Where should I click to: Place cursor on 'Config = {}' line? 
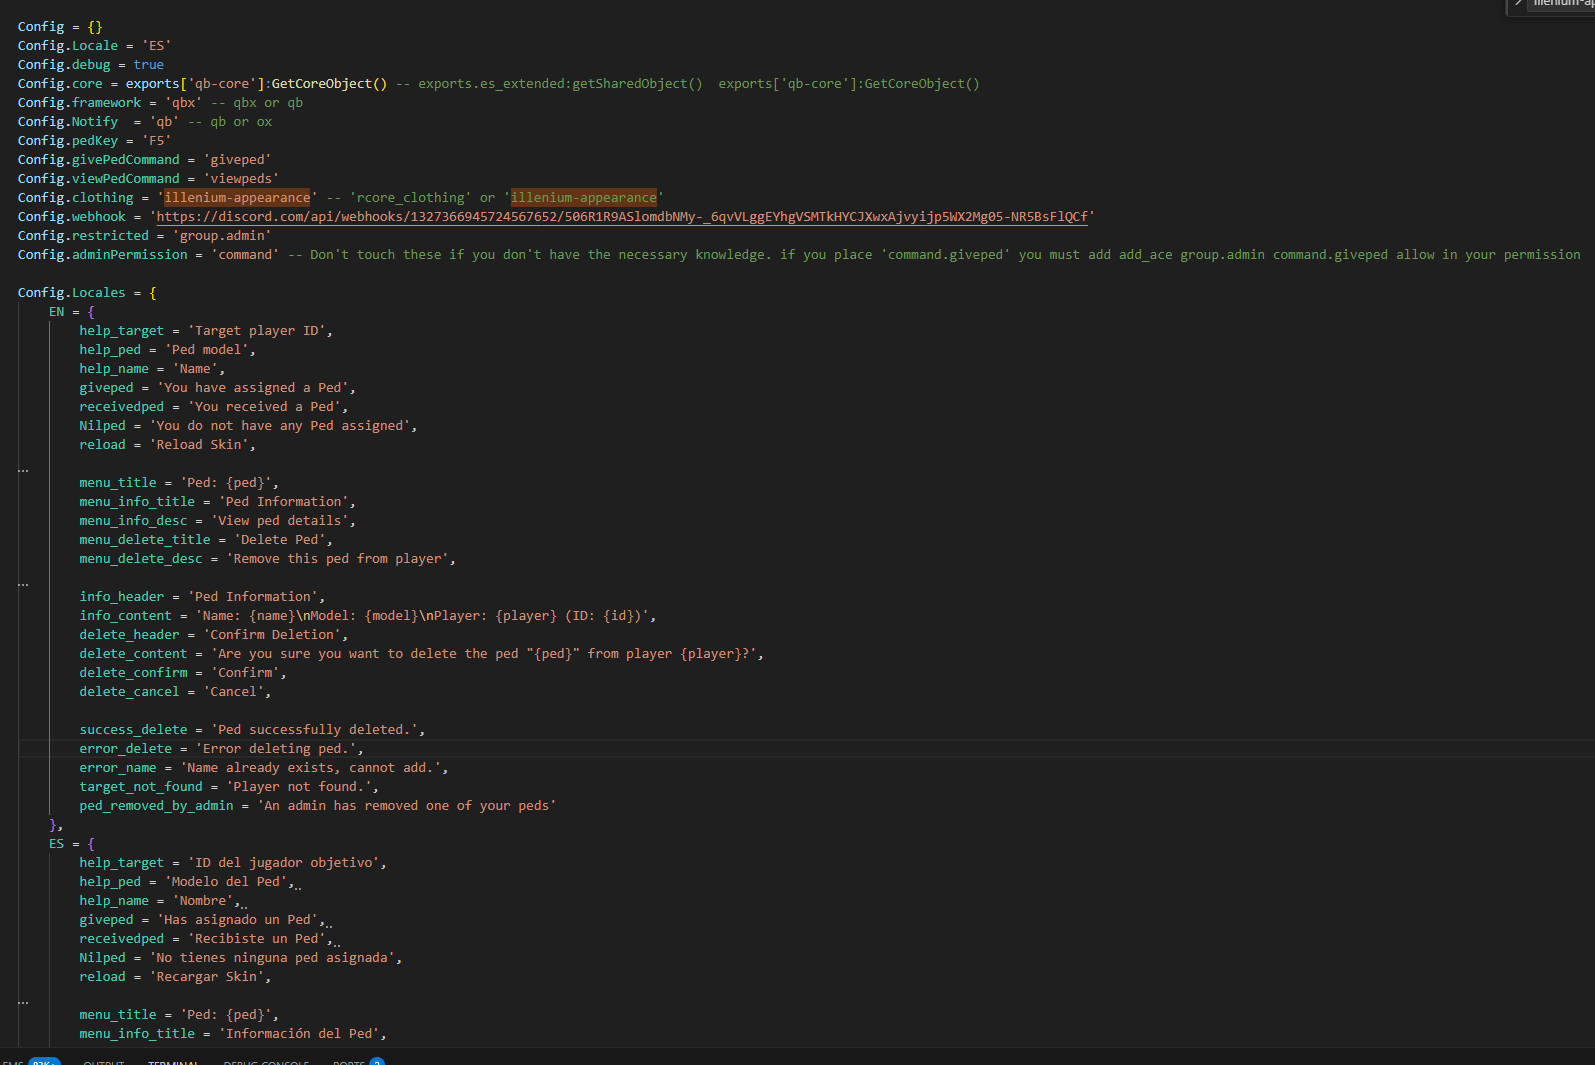pyautogui.click(x=60, y=27)
